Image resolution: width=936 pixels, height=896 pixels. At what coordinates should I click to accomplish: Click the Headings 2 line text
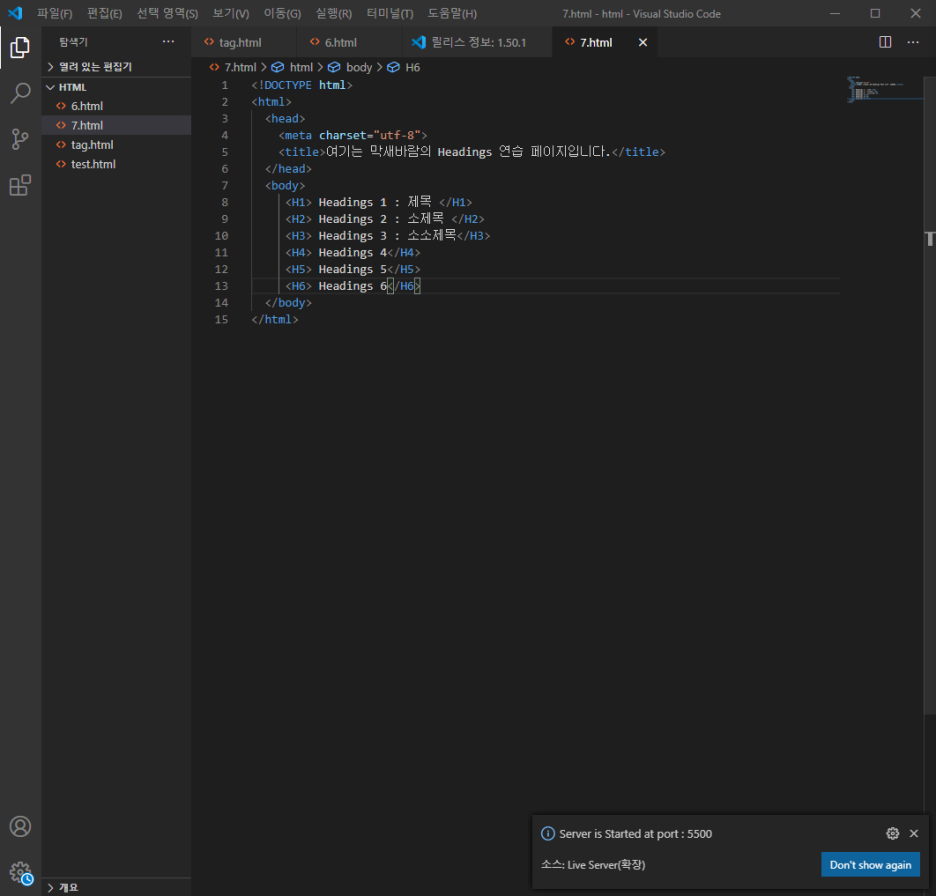click(x=384, y=219)
